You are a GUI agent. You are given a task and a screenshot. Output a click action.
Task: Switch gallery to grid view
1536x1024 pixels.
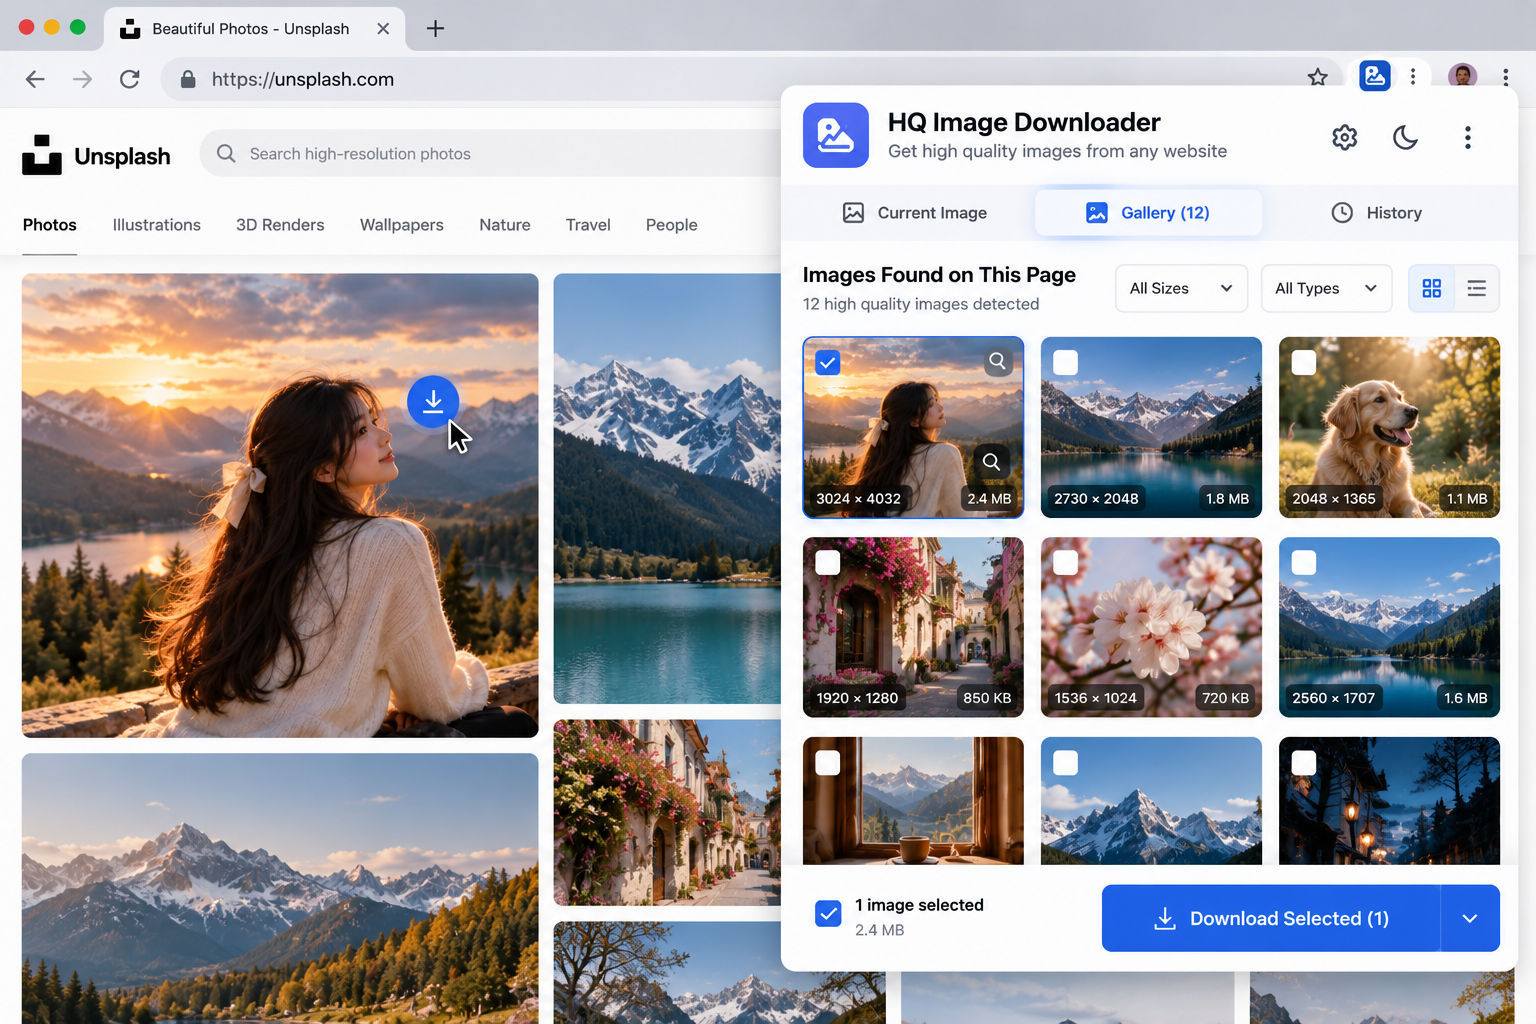[1431, 288]
